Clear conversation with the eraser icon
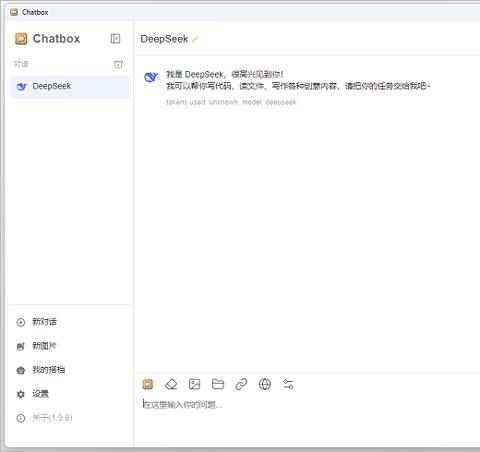 [x=171, y=384]
